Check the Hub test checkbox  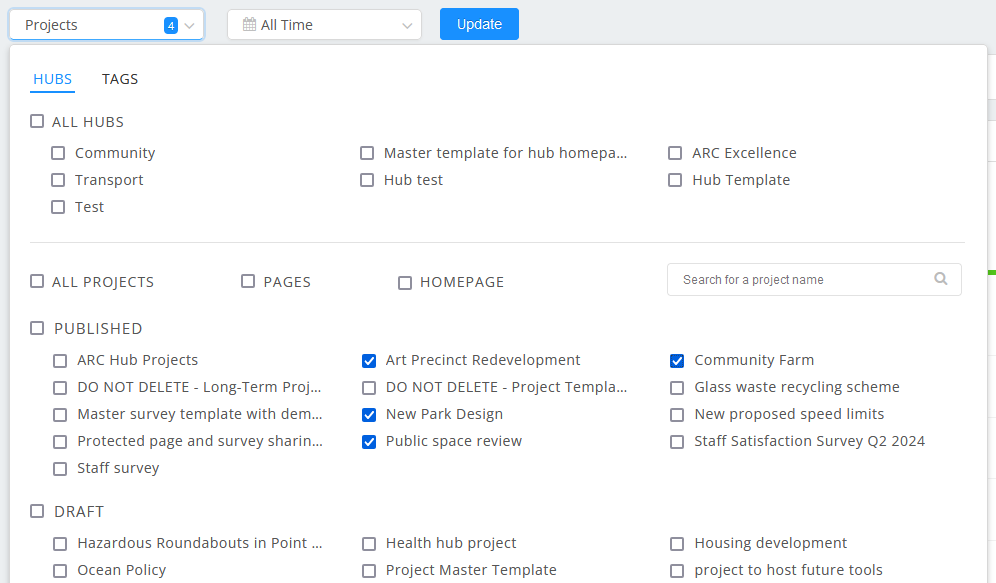coord(367,180)
